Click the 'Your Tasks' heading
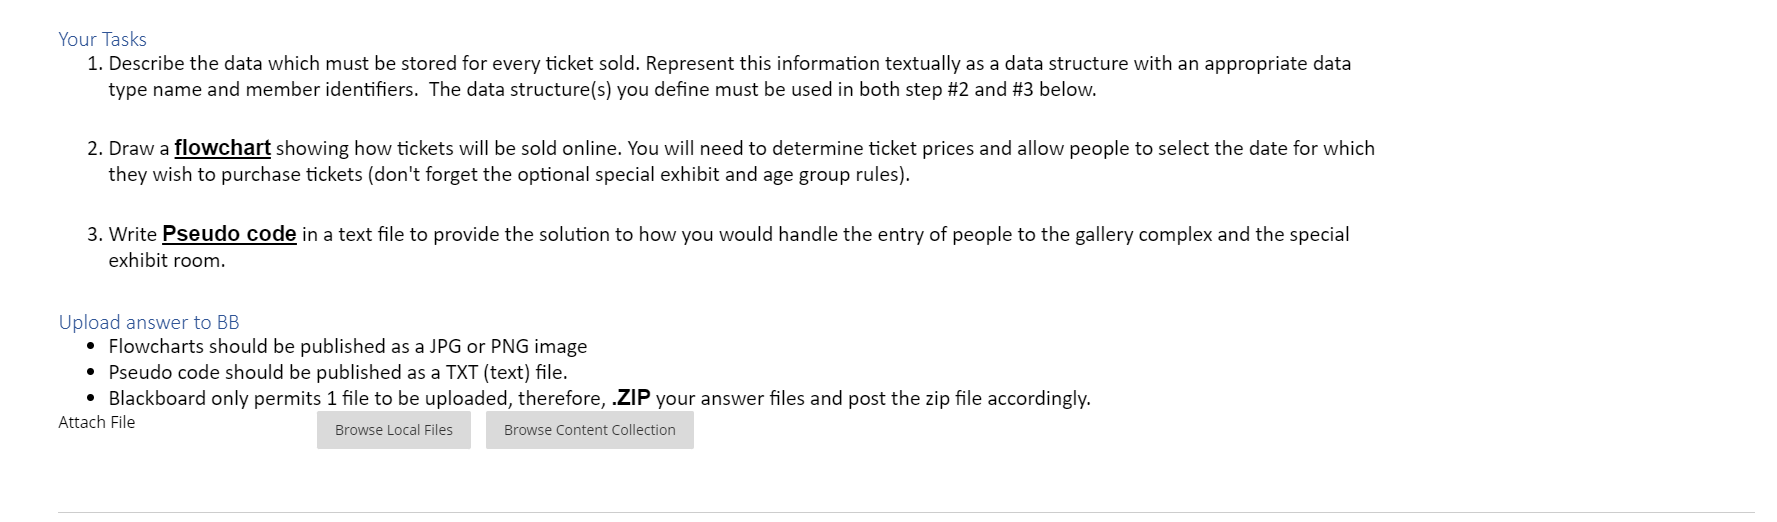 pyautogui.click(x=102, y=39)
